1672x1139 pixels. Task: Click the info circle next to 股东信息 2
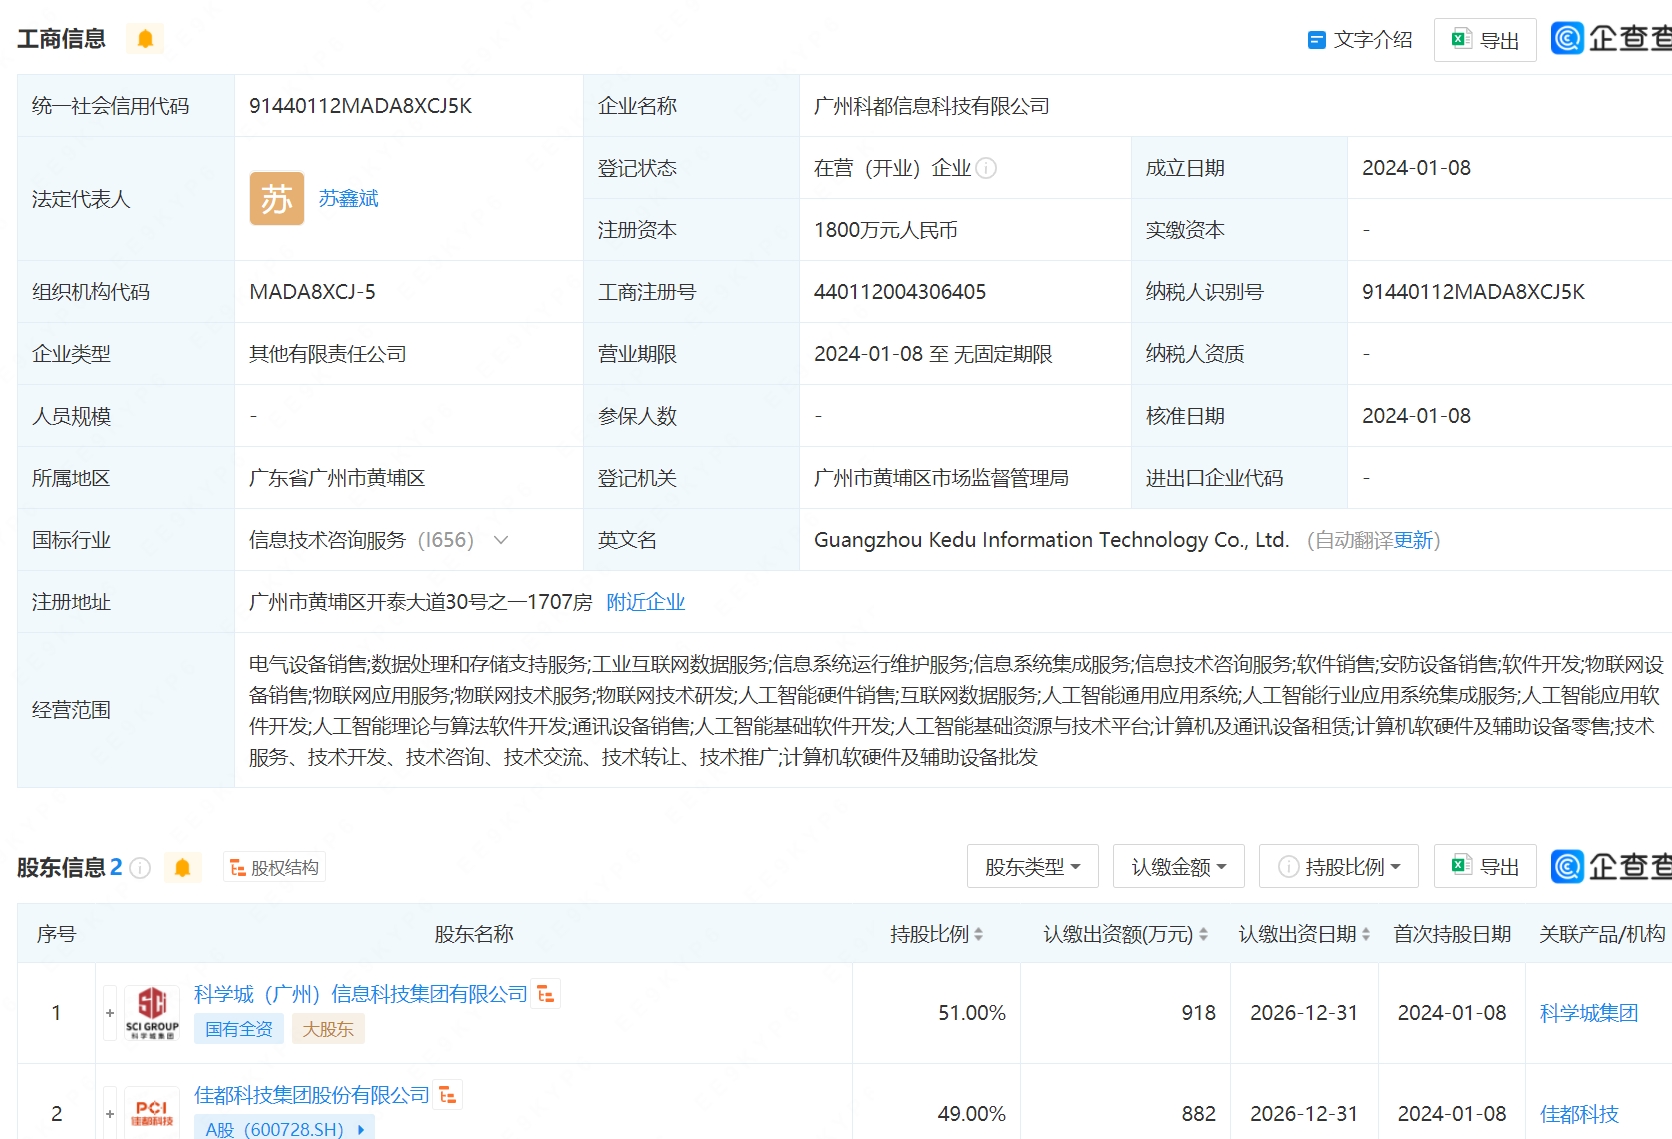click(x=140, y=868)
